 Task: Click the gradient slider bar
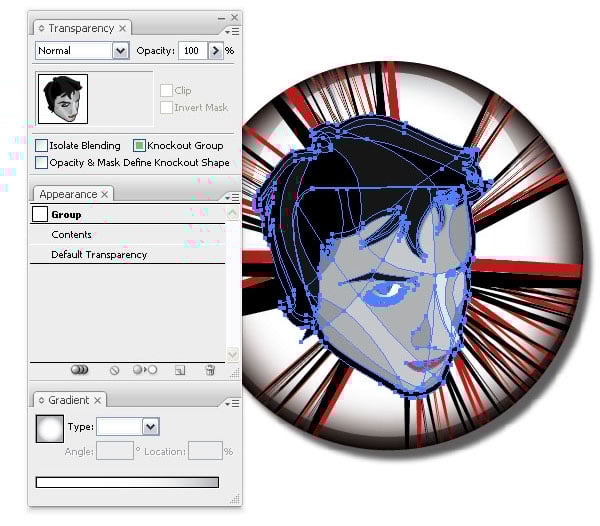pos(126,482)
